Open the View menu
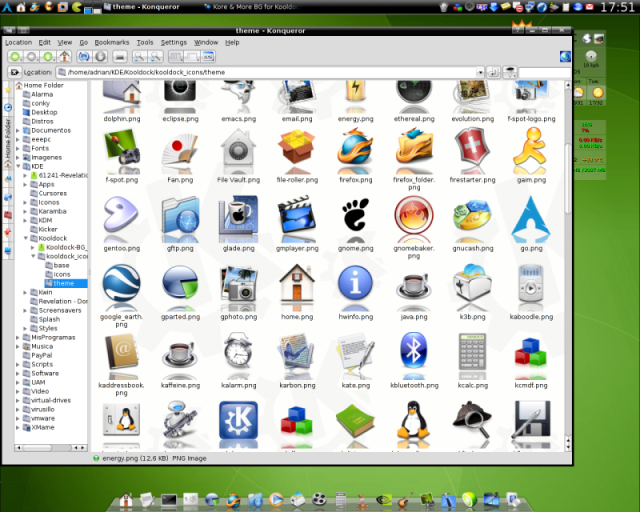Viewport: 640px width, 512px height. click(64, 42)
